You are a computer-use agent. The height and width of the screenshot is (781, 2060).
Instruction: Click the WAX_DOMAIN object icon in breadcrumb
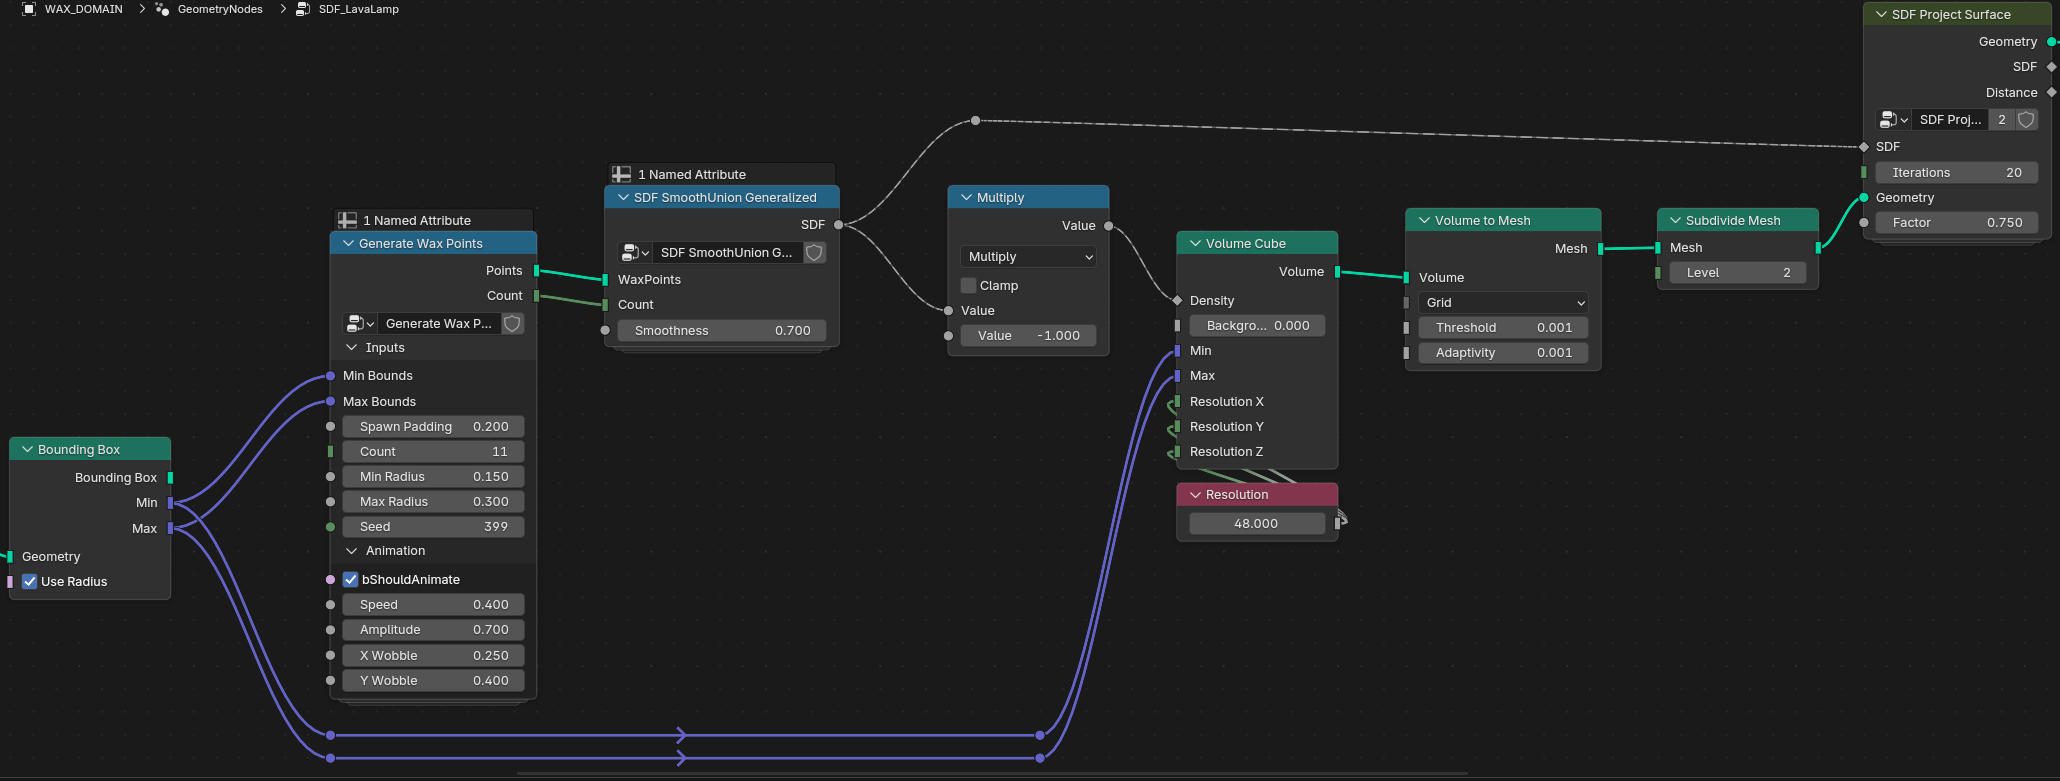(29, 9)
